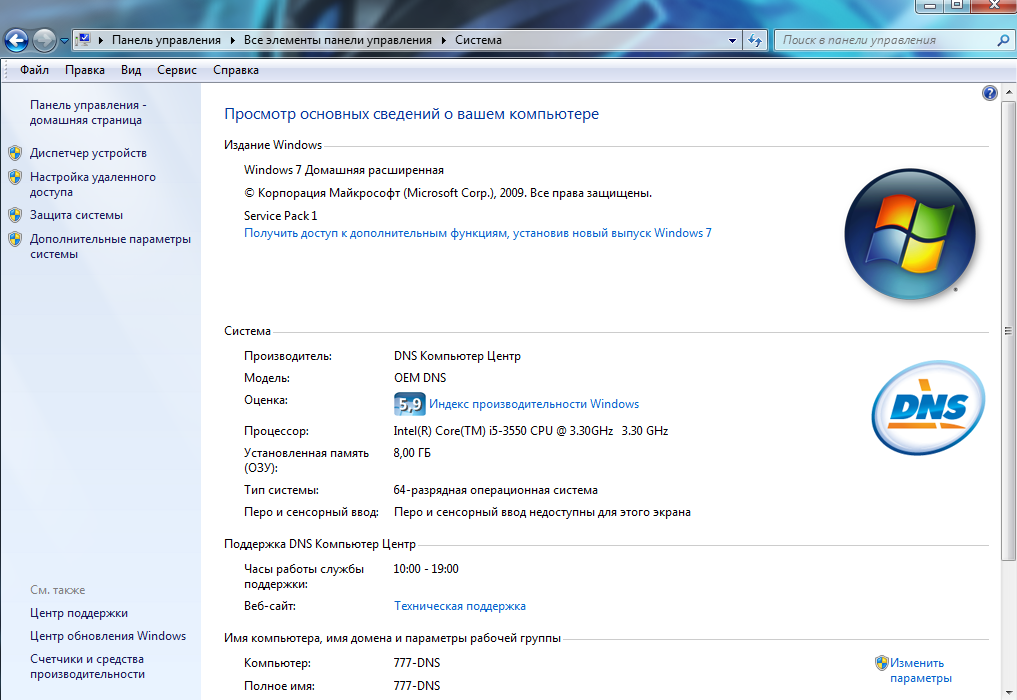1017x700 pixels.
Task: Click the vertical scrollbar thumb
Action: (1009, 331)
